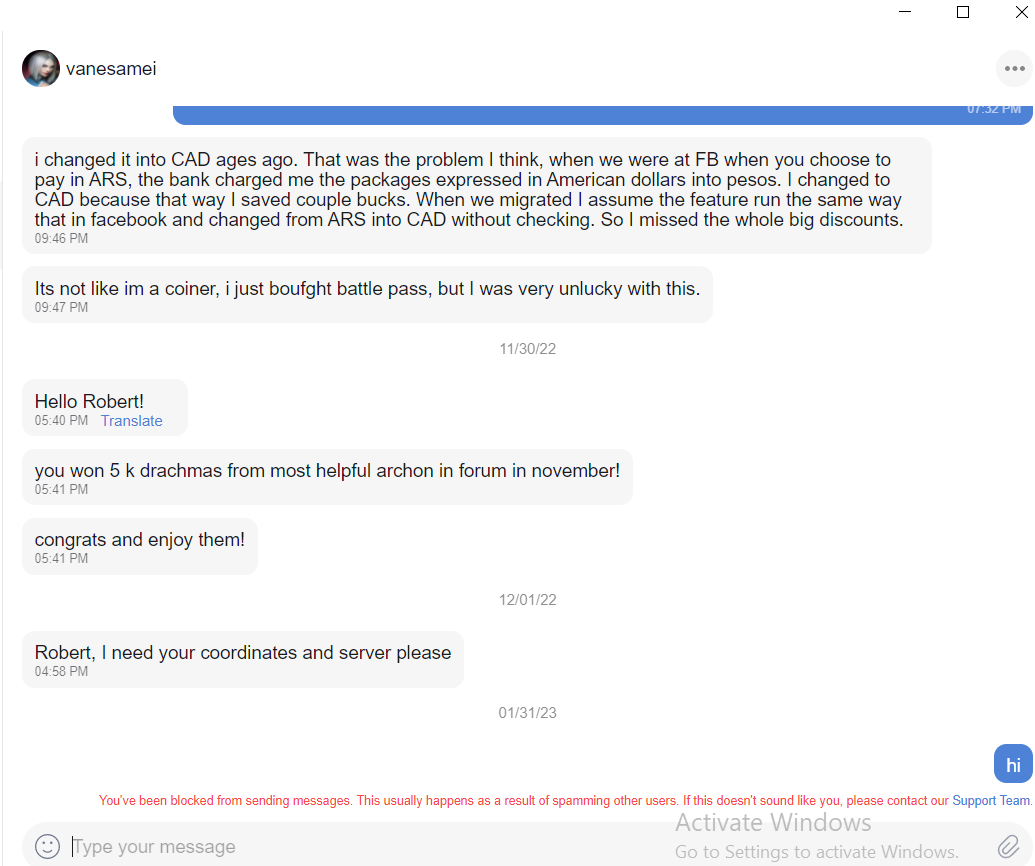
Task: Select the sent 'hi' message bubble
Action: tap(1013, 764)
